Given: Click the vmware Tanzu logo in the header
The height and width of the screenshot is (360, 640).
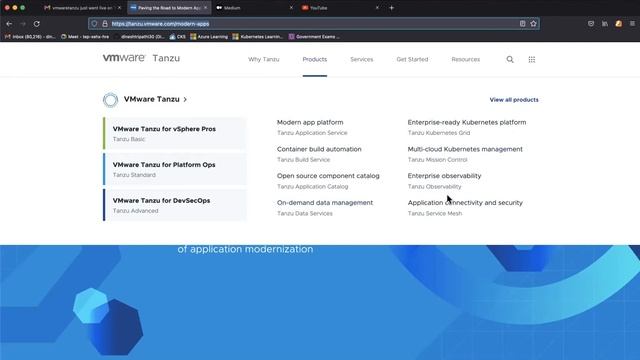Looking at the screenshot, I should pos(141,58).
